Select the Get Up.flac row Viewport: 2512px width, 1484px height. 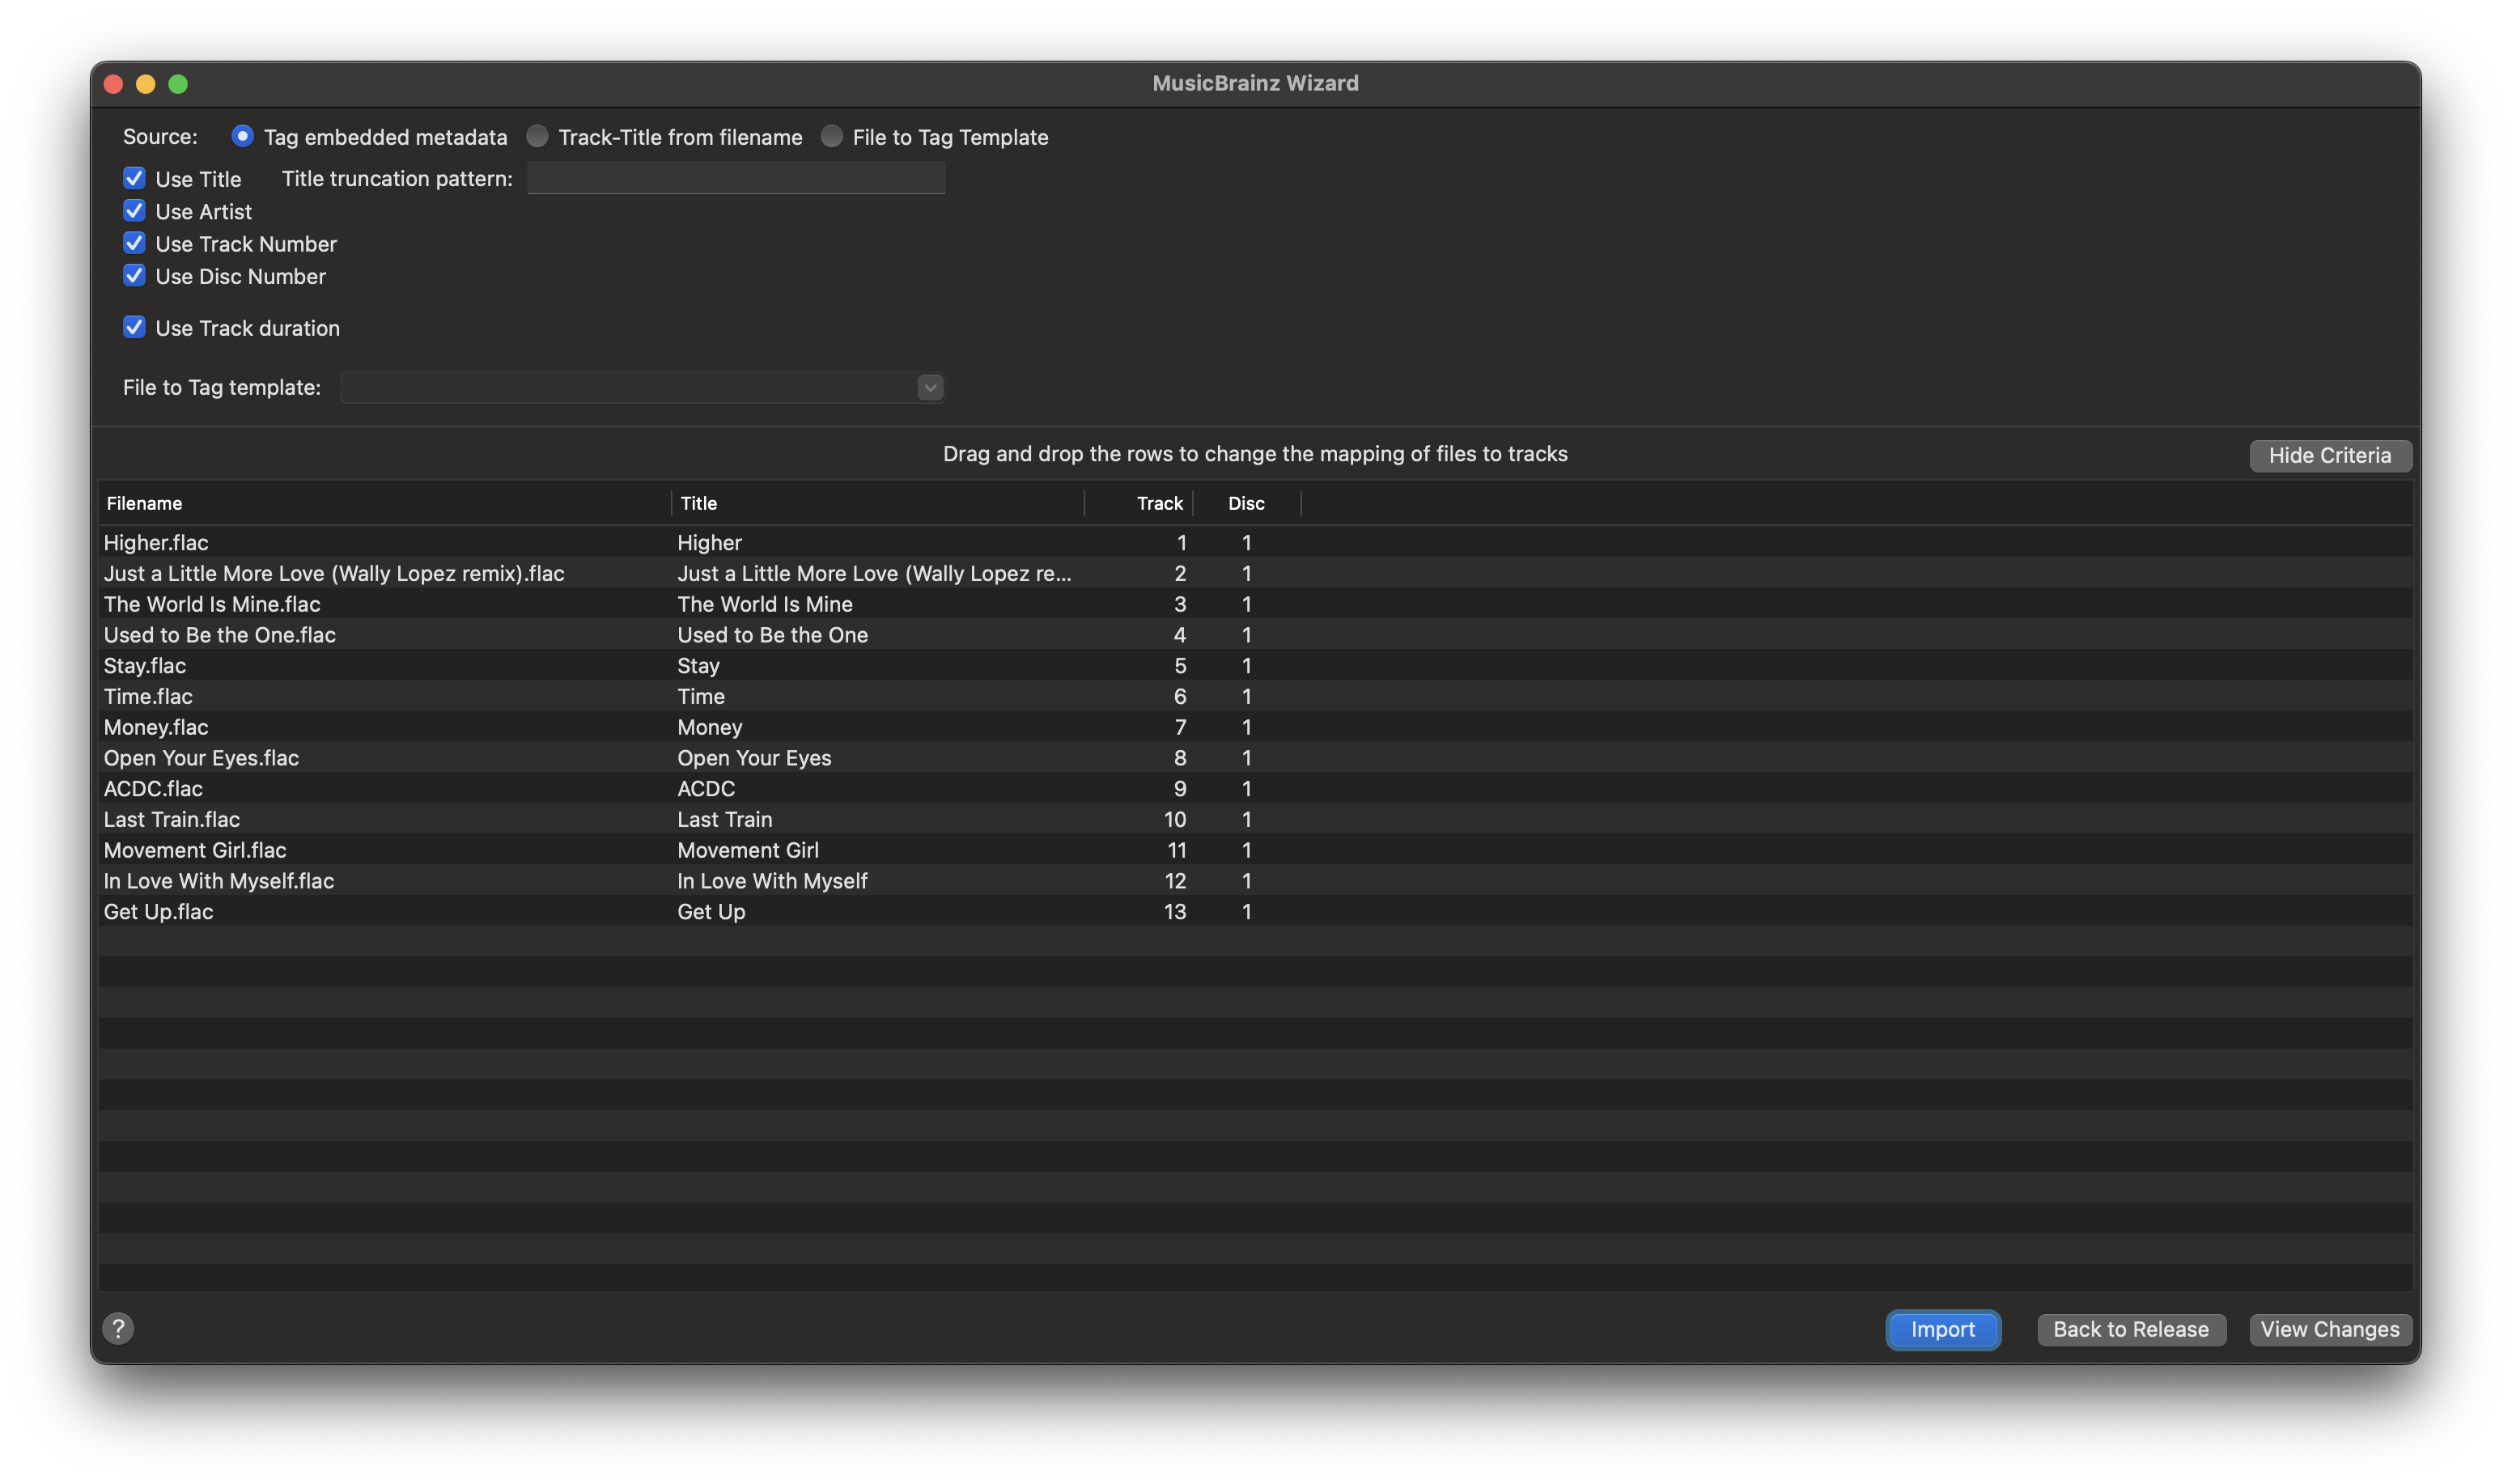[x=1255, y=911]
